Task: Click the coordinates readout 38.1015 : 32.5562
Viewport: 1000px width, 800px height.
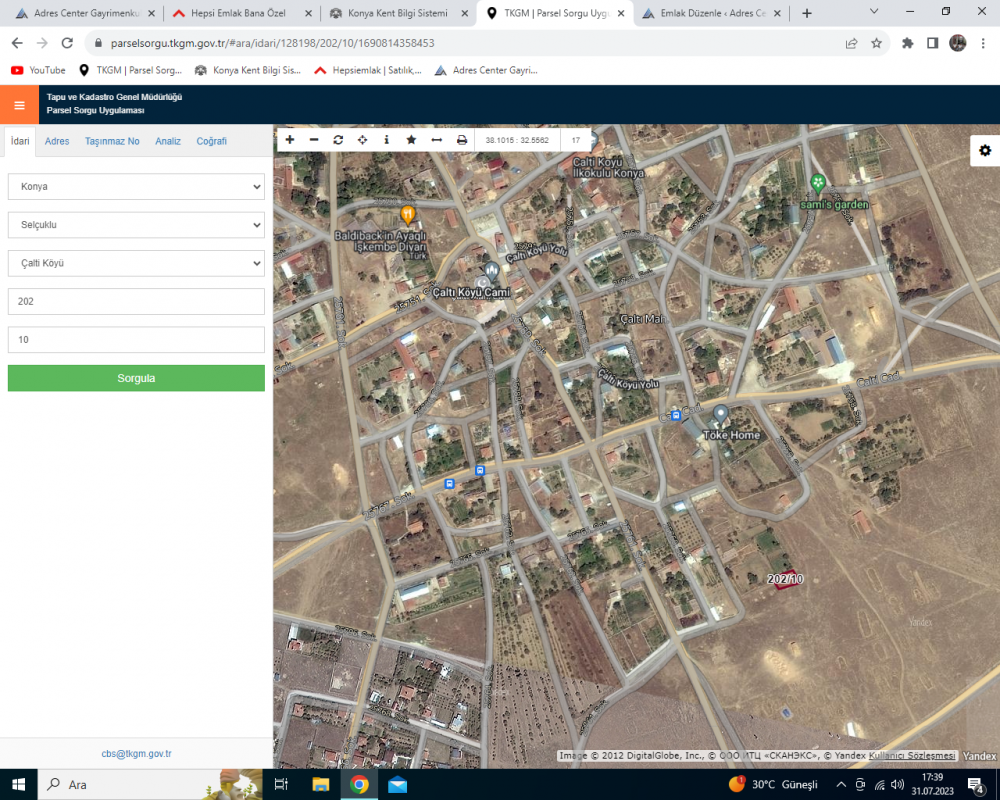Action: (x=517, y=140)
